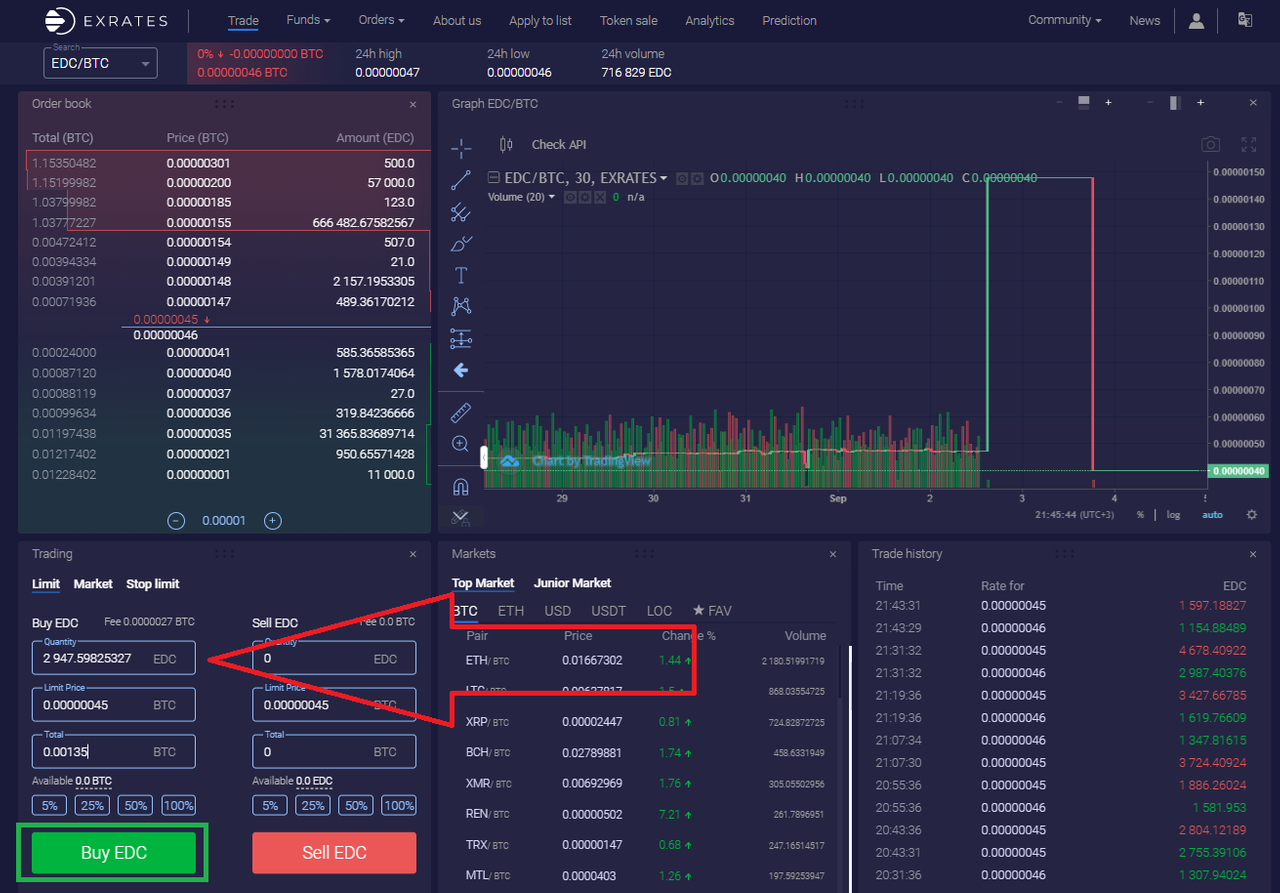The width and height of the screenshot is (1280, 893).
Task: Toggle percent scale on chart
Action: click(x=1140, y=514)
